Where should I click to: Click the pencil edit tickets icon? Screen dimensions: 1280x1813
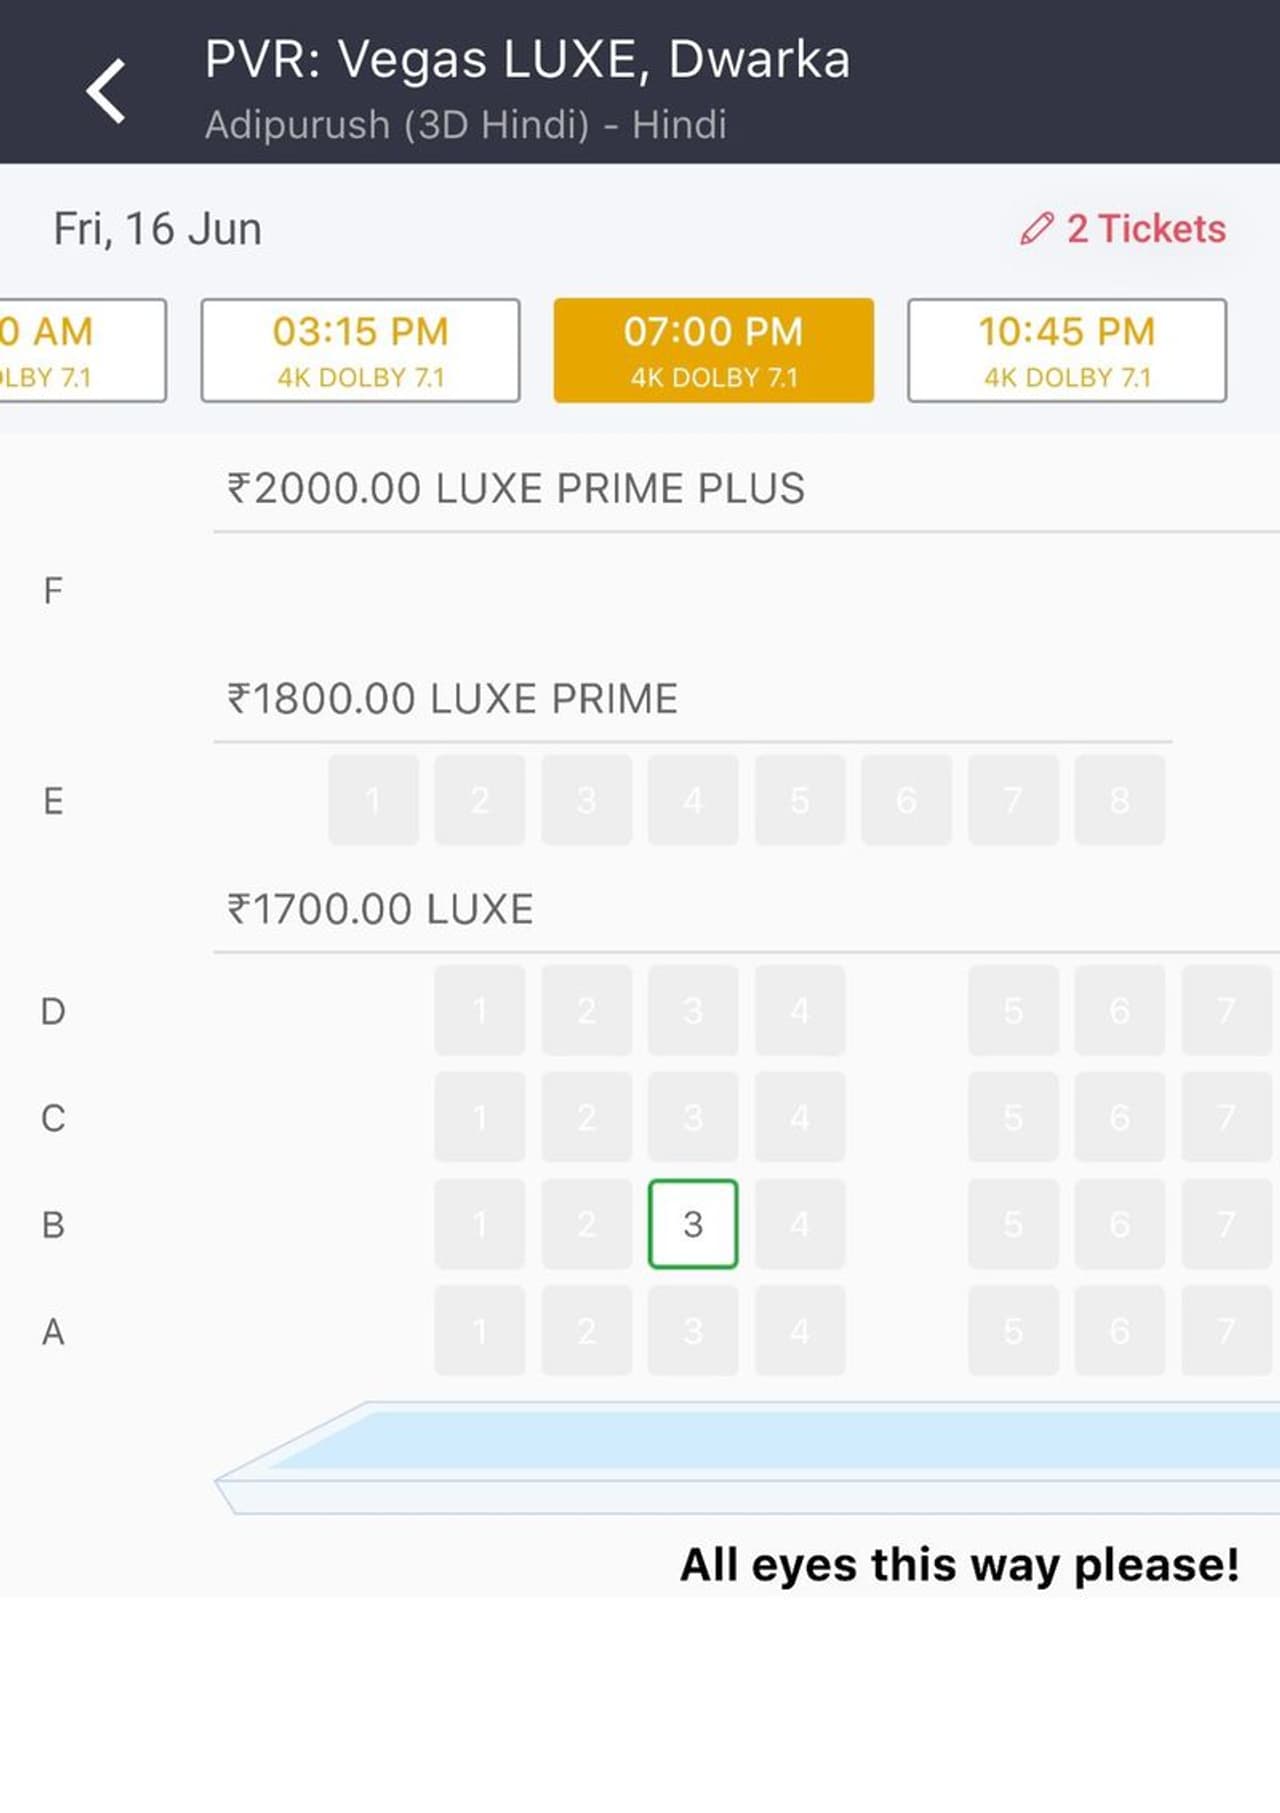click(x=1037, y=229)
